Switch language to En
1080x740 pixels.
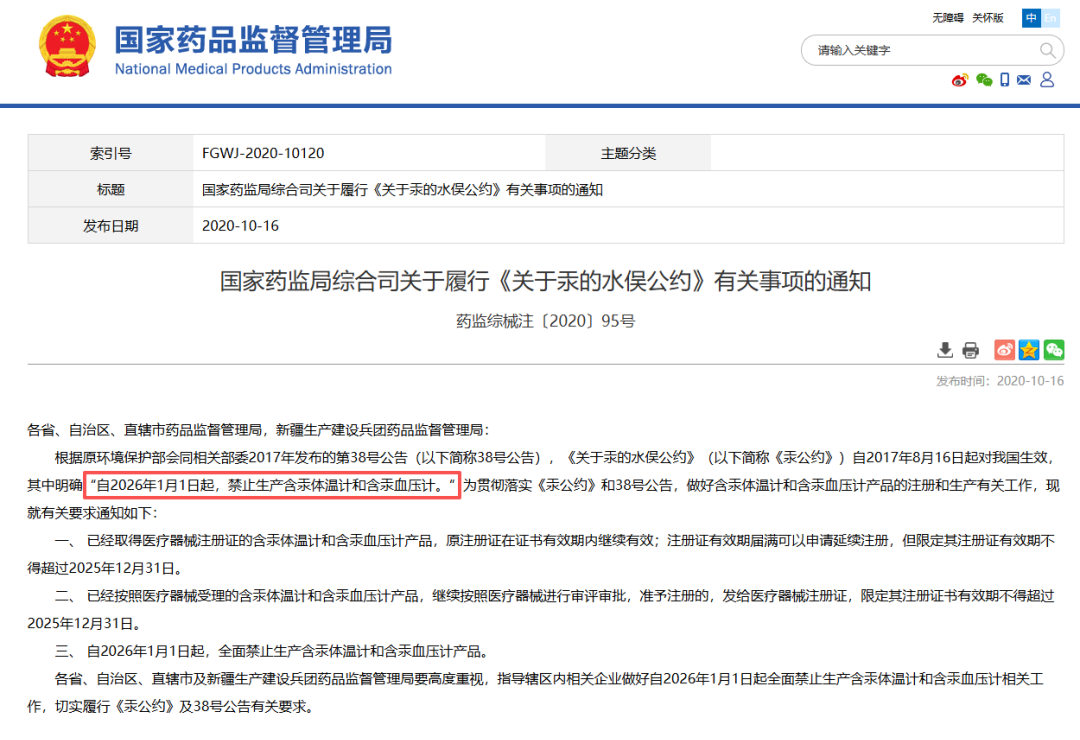[x=1050, y=18]
